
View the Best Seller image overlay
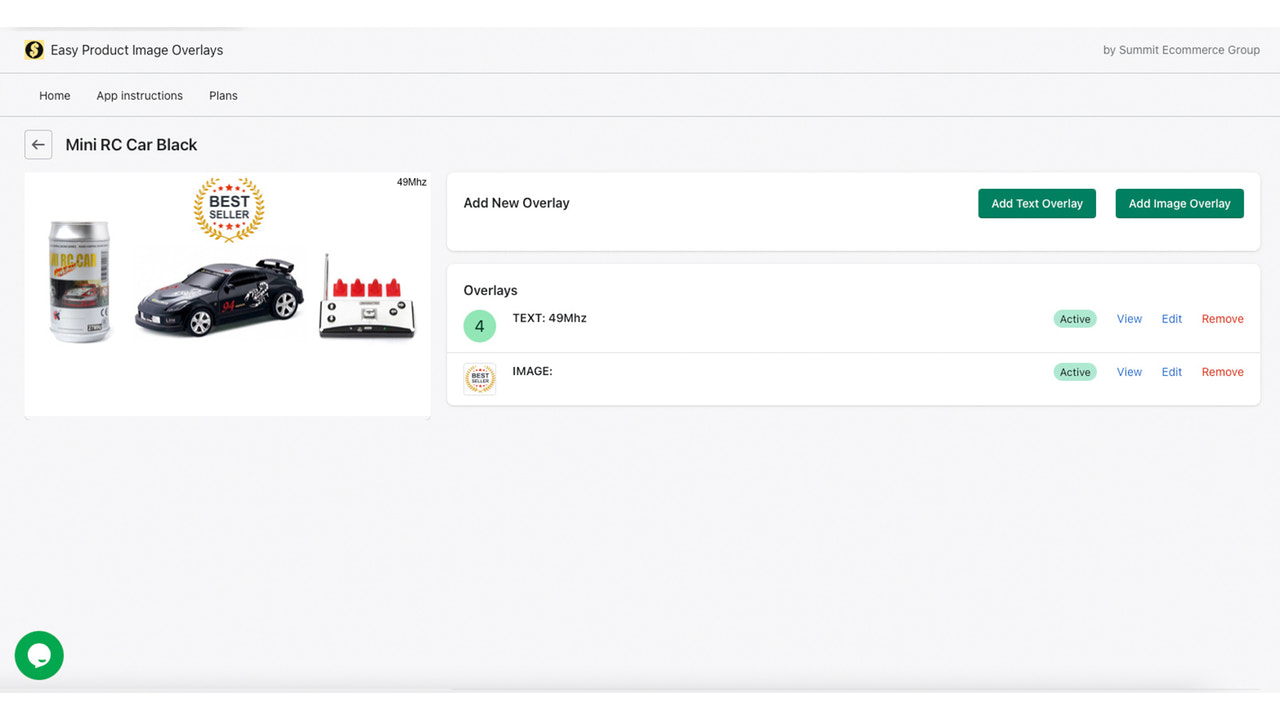click(x=1128, y=371)
